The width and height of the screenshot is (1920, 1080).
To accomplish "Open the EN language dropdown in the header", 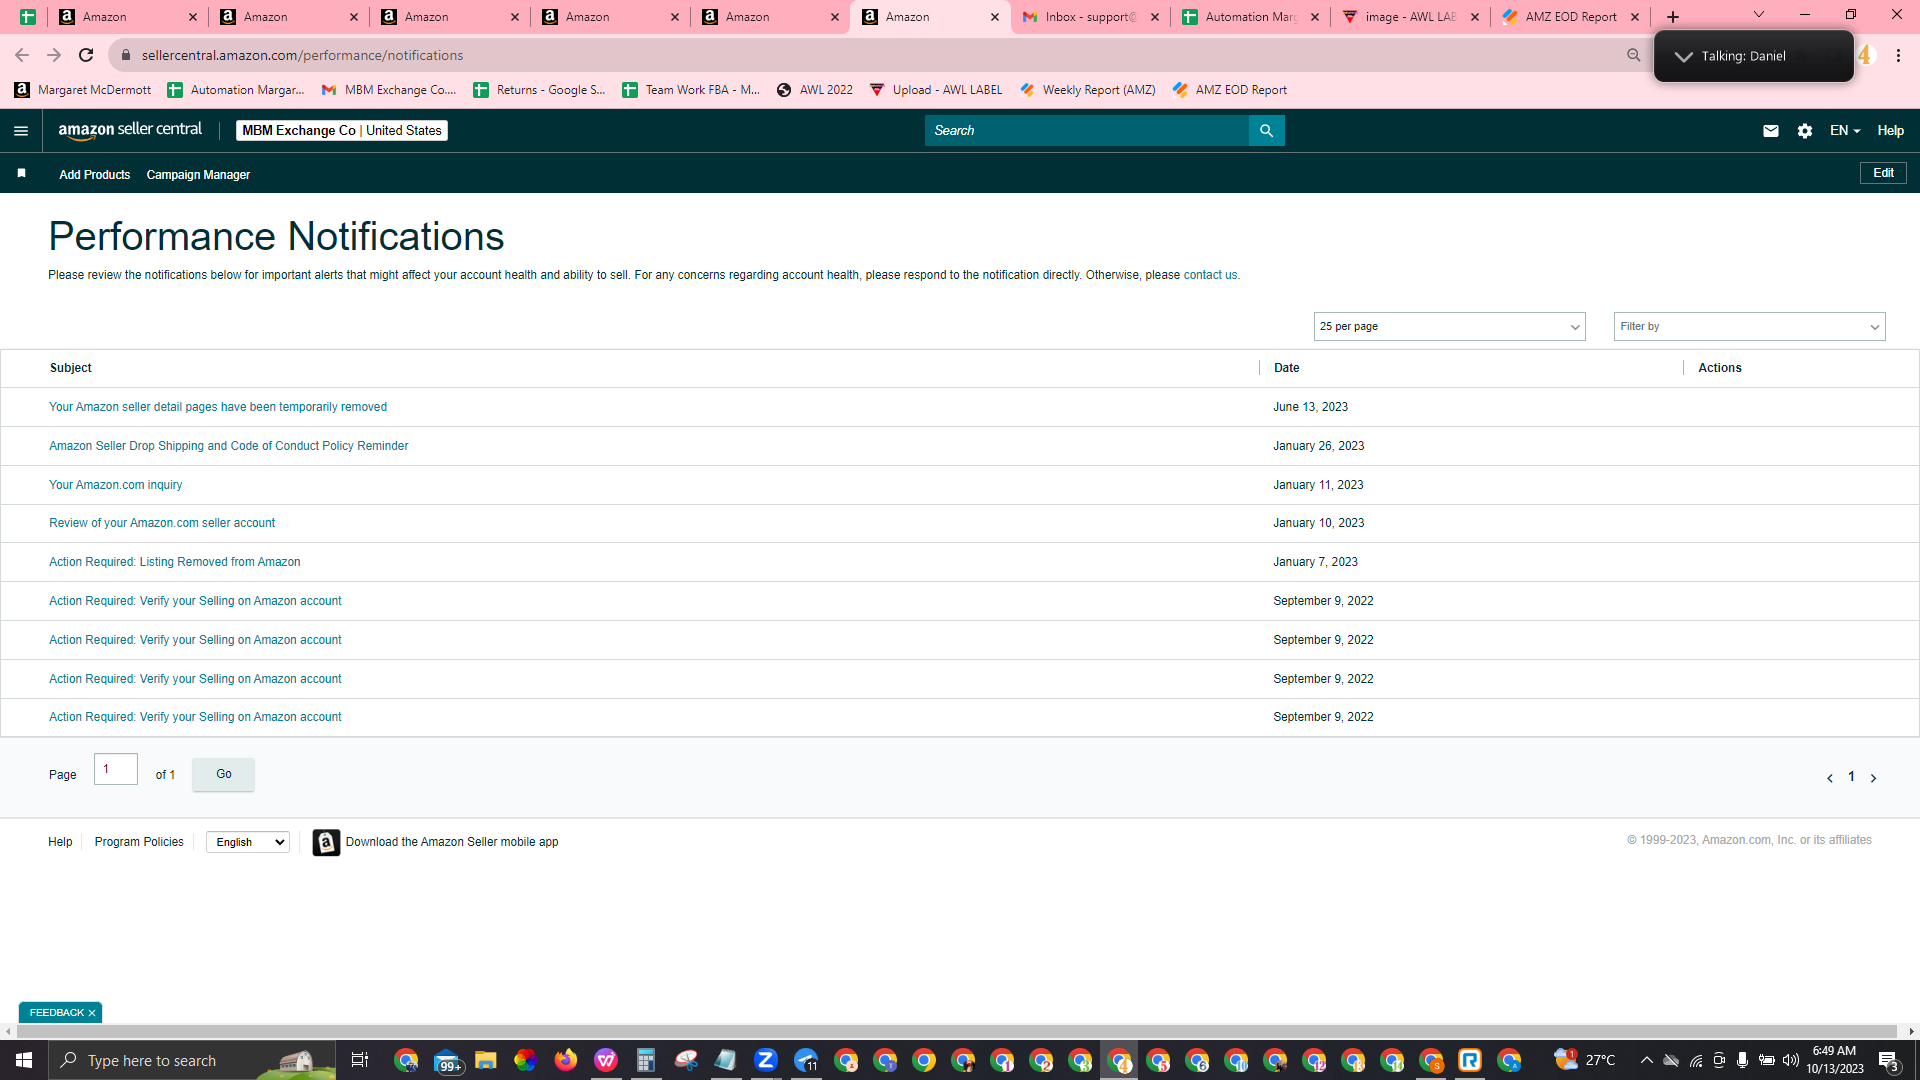I will click(x=1845, y=131).
